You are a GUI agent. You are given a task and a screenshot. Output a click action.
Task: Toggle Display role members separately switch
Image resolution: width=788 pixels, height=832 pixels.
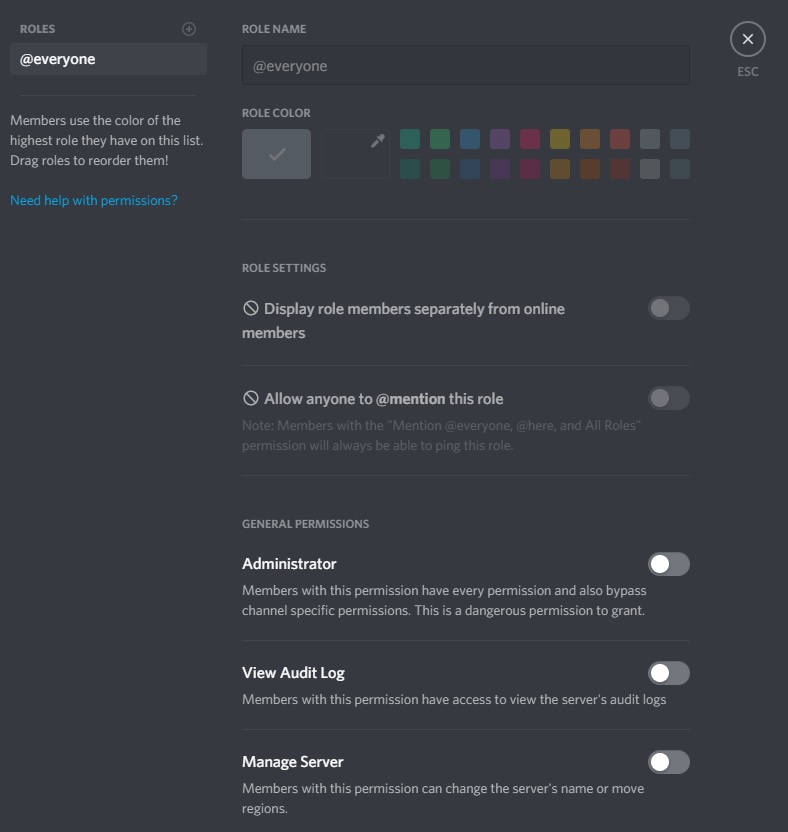coord(669,308)
